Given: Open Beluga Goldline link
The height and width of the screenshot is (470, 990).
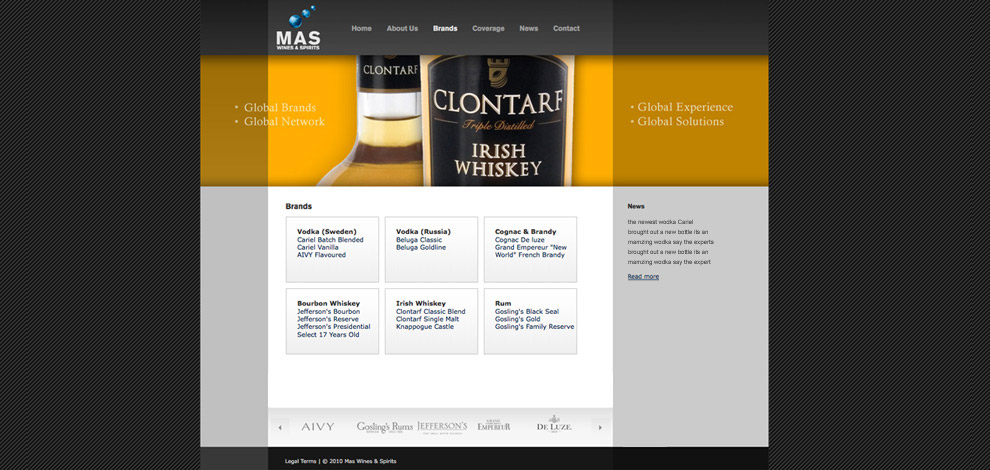Looking at the screenshot, I should pos(421,248).
